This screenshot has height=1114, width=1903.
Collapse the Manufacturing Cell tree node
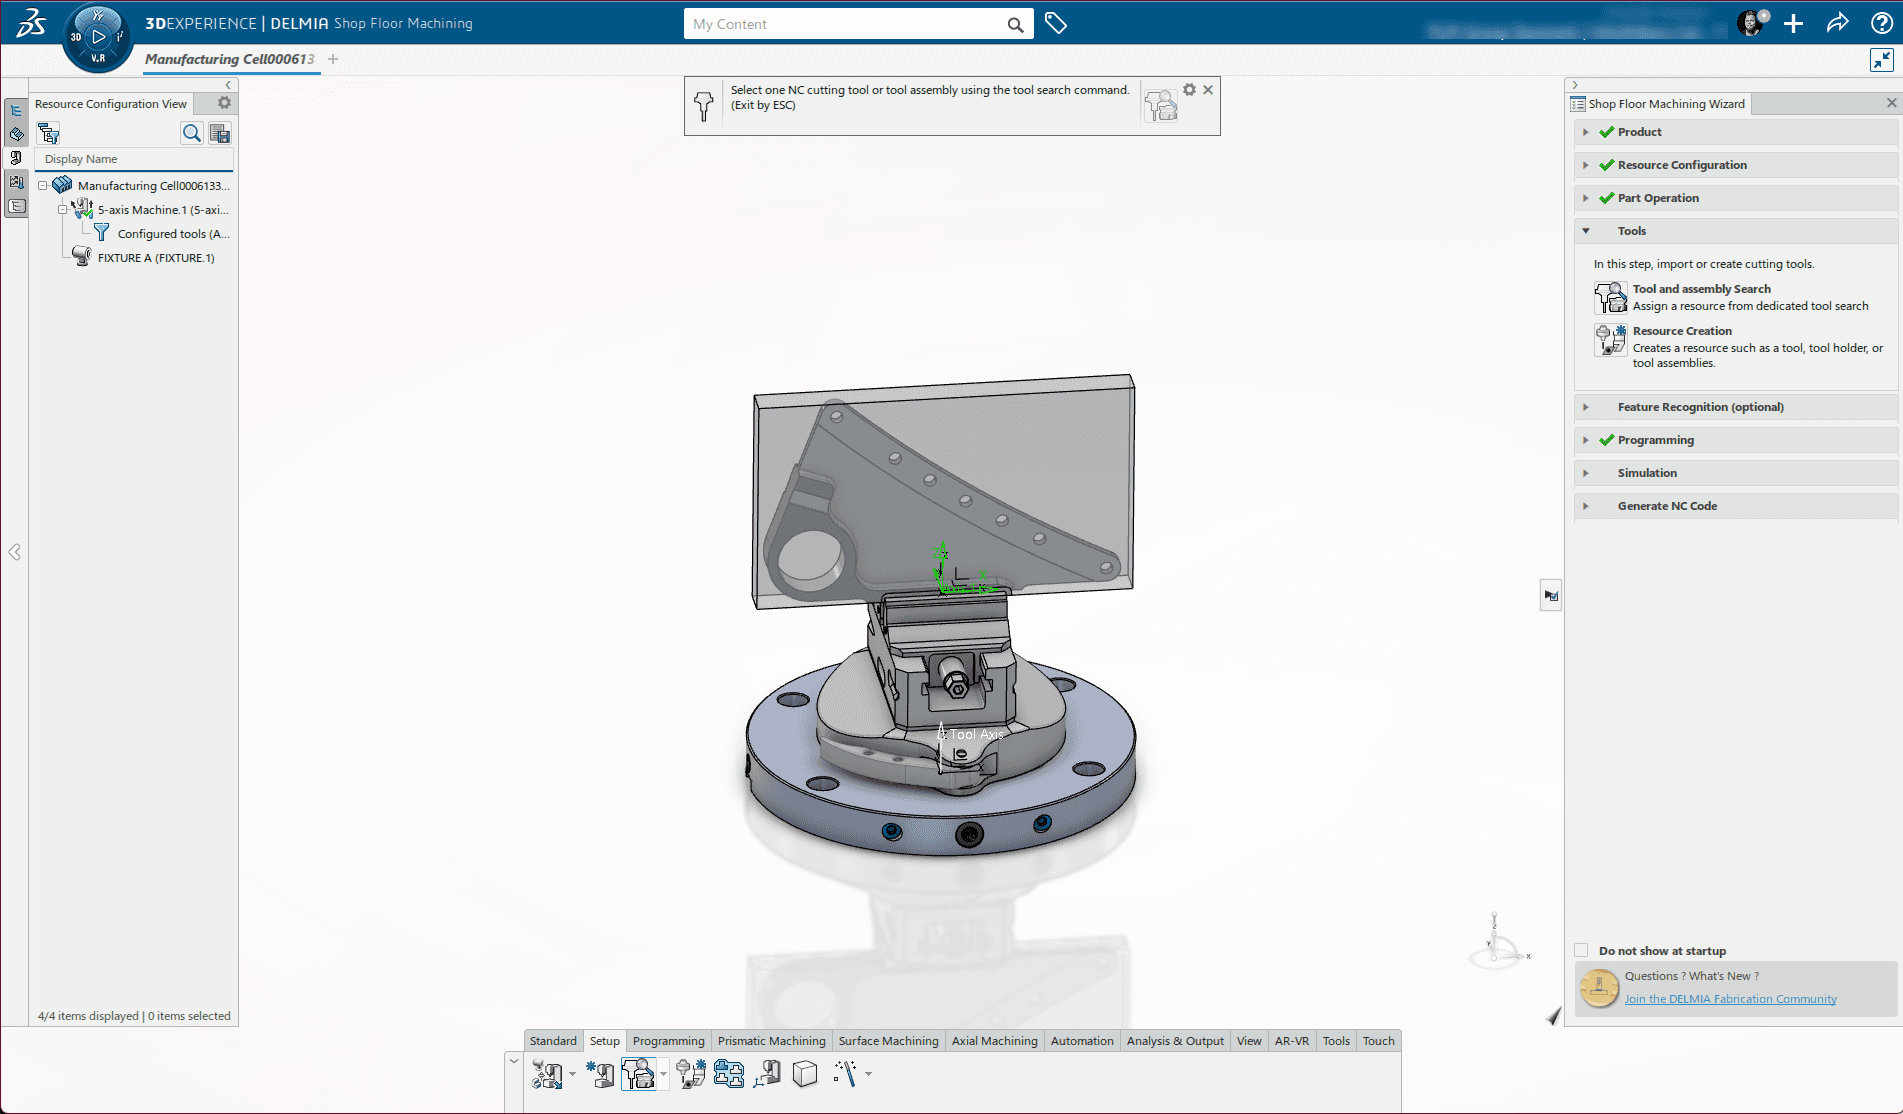point(43,186)
